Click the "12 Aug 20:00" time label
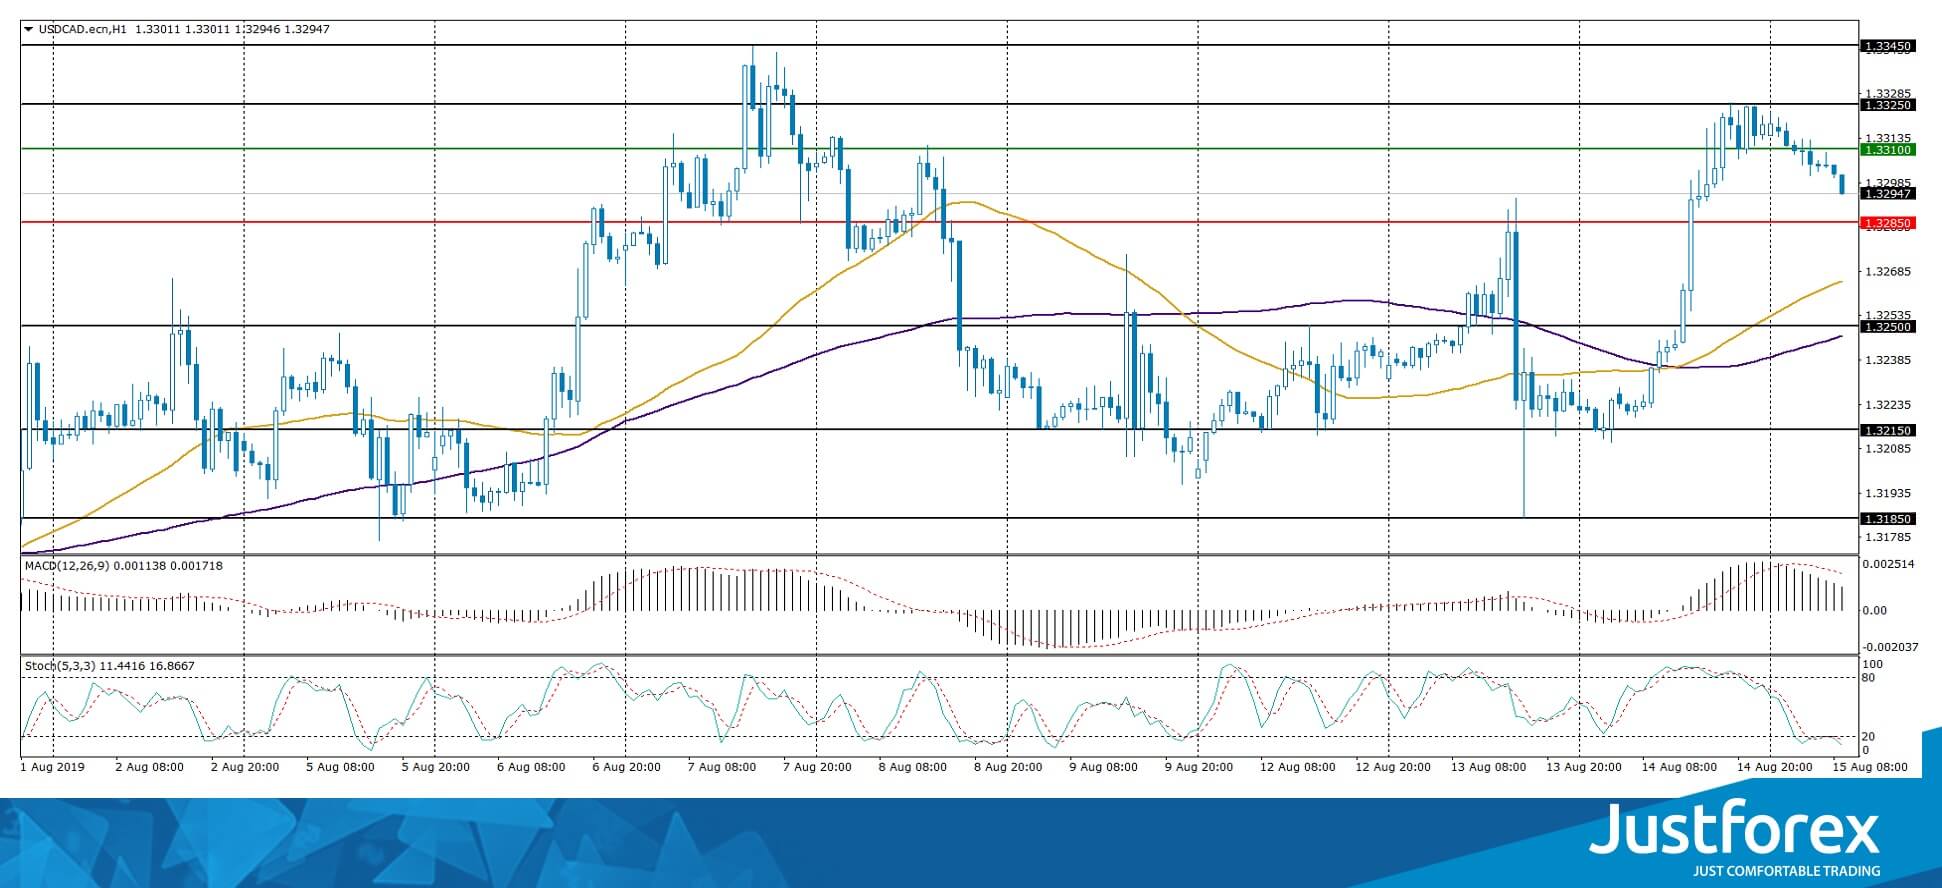1942x888 pixels. [x=1392, y=768]
